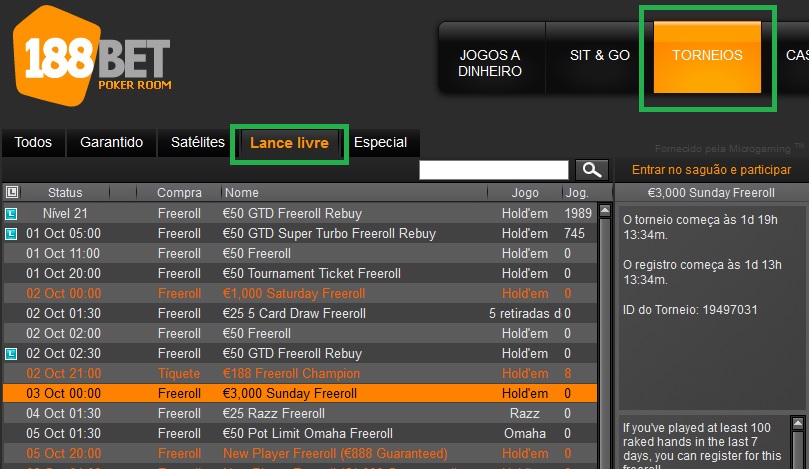Click the late-registration icon in the Status header

(x=12, y=192)
